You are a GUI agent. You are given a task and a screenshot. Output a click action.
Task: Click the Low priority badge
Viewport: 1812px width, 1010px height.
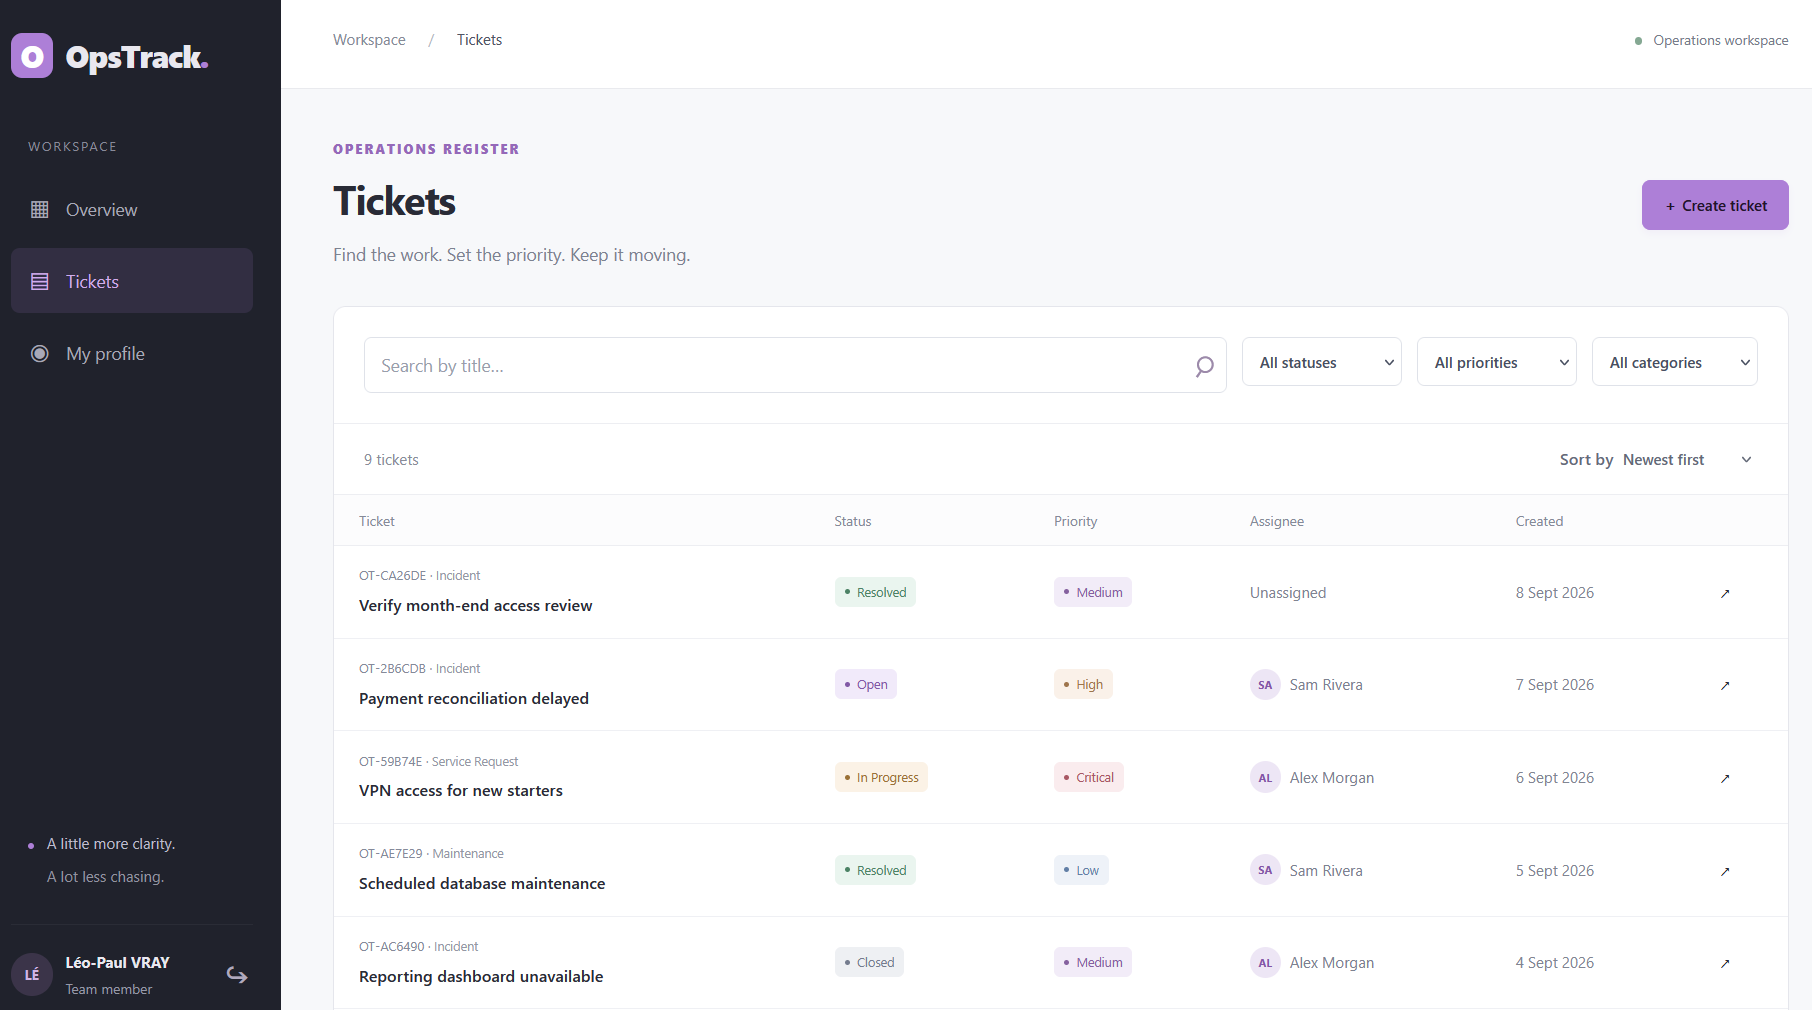pyautogui.click(x=1081, y=870)
